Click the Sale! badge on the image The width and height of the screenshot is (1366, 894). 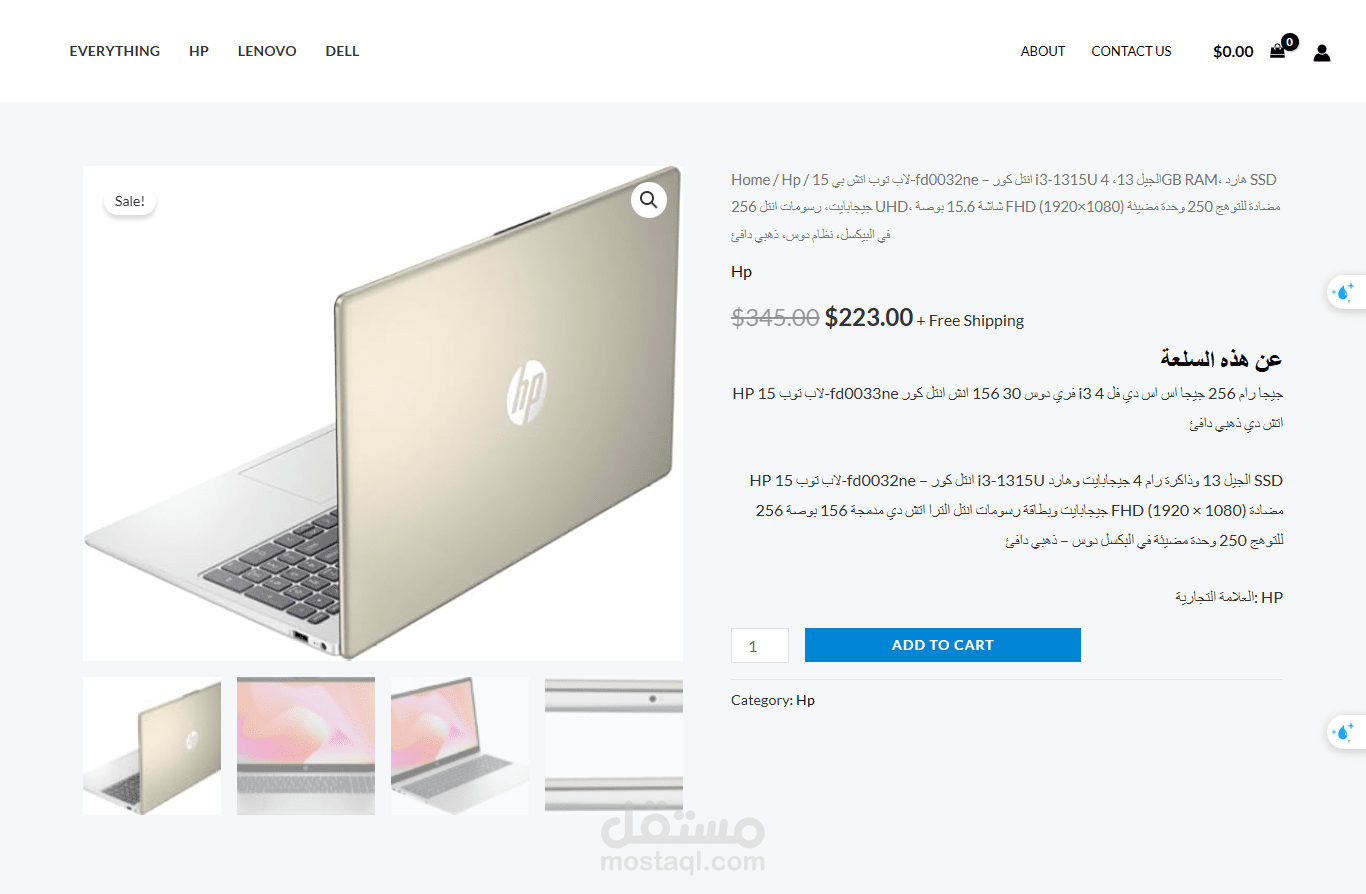click(x=130, y=201)
